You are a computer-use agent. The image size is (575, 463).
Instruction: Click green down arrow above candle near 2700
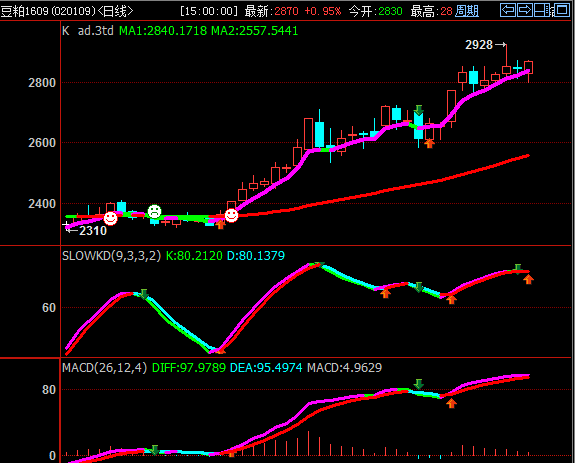[419, 110]
